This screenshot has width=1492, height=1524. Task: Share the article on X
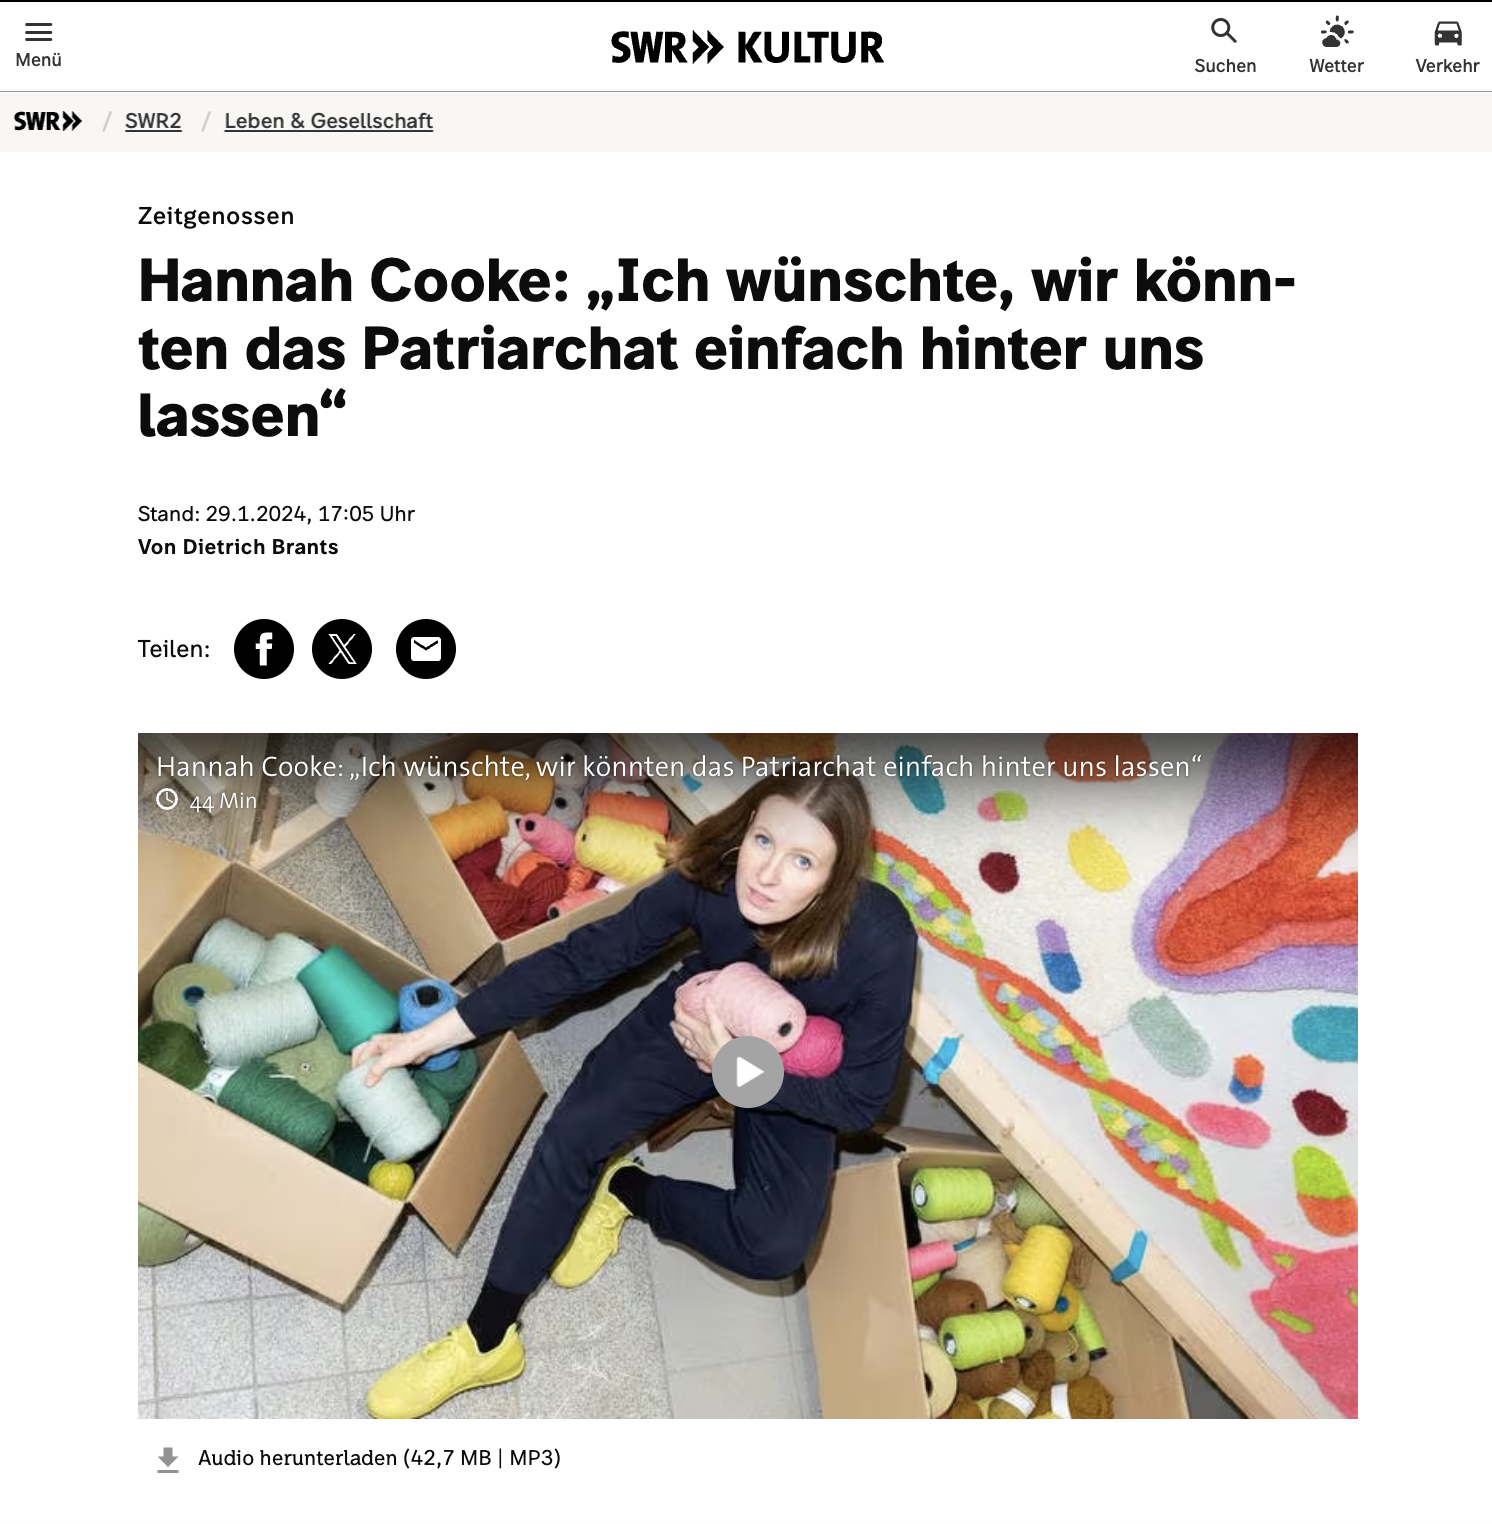(x=342, y=649)
